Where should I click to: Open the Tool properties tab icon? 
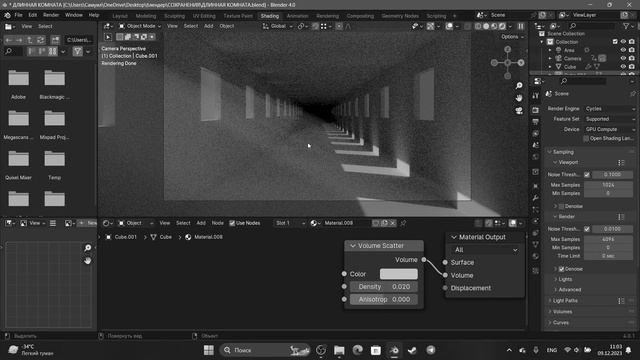tap(536, 96)
